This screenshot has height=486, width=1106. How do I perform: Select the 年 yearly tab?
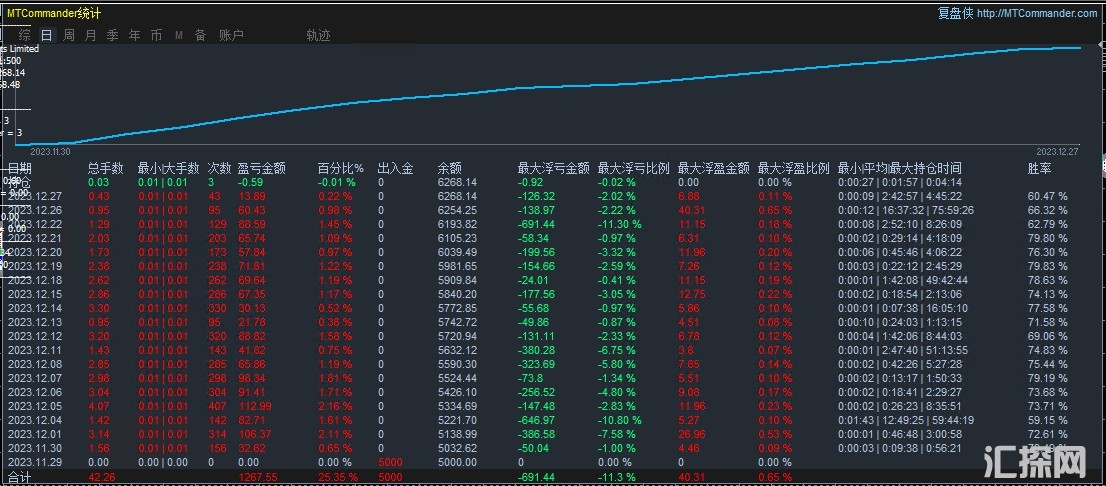pos(134,35)
